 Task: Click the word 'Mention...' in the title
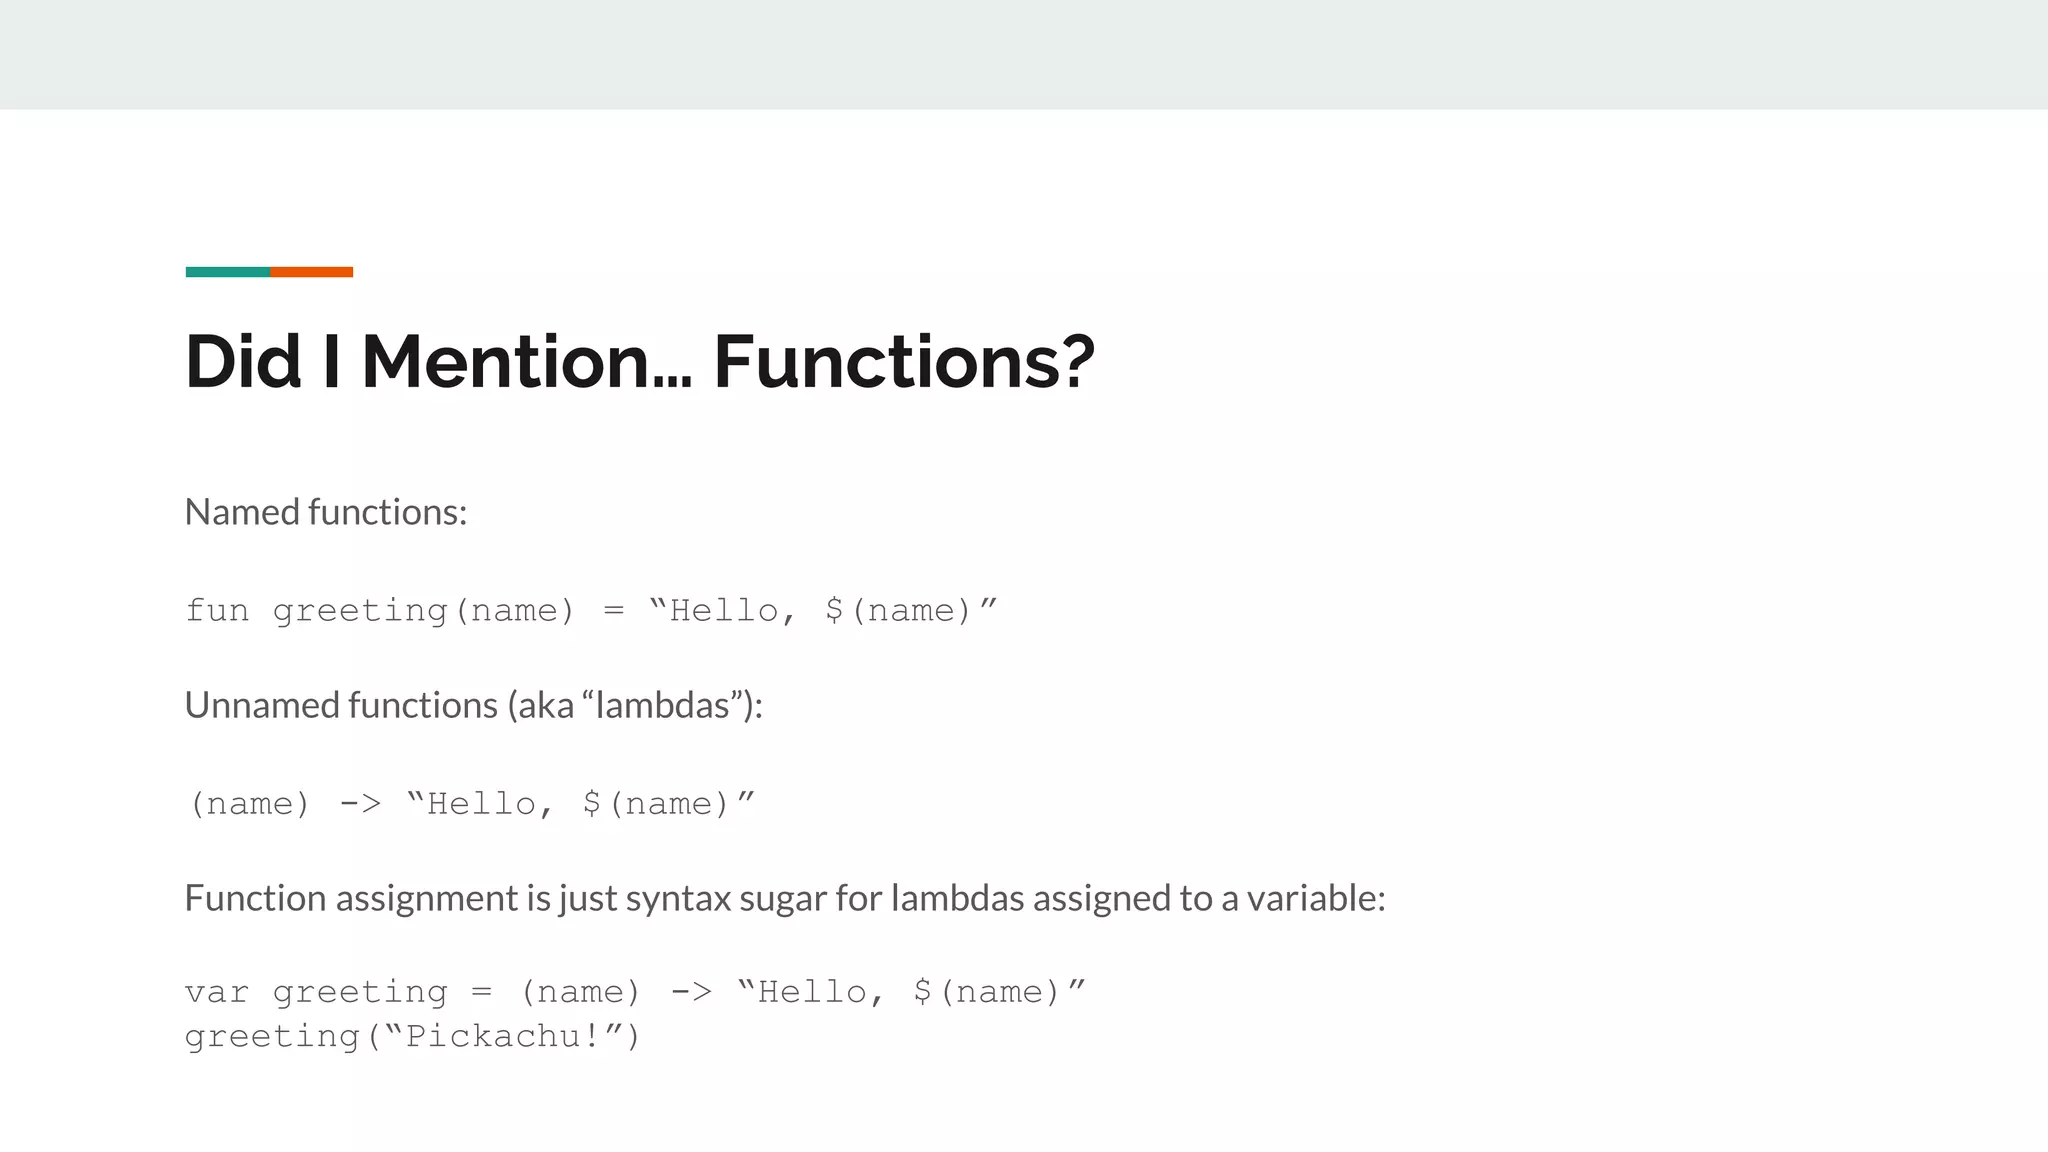(526, 362)
